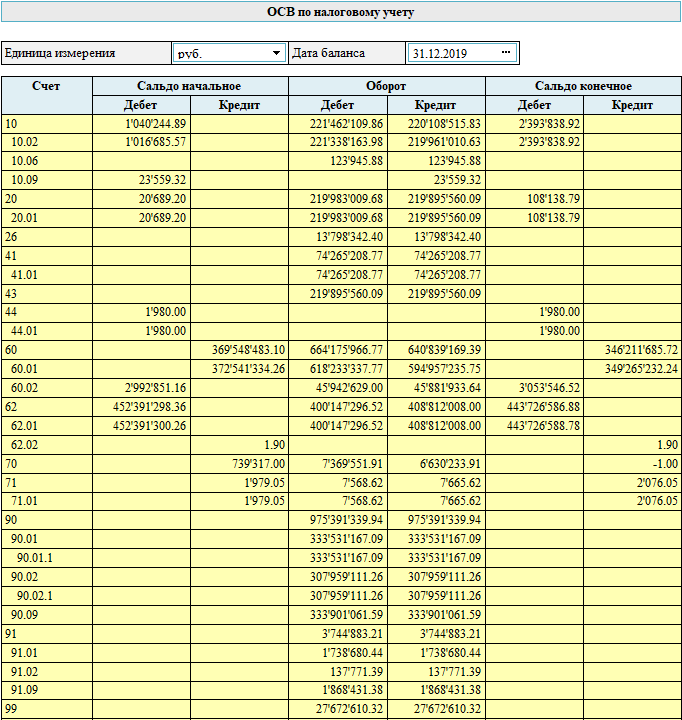Select account row 90.09
682x720 pixels.
pos(341,615)
